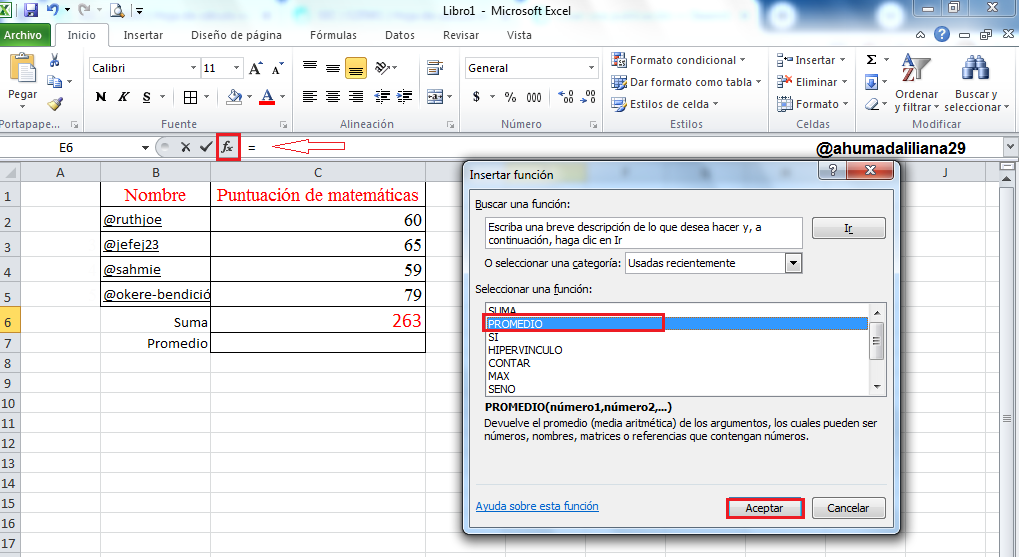Open Buscar y seleccionar binoculars

975,83
